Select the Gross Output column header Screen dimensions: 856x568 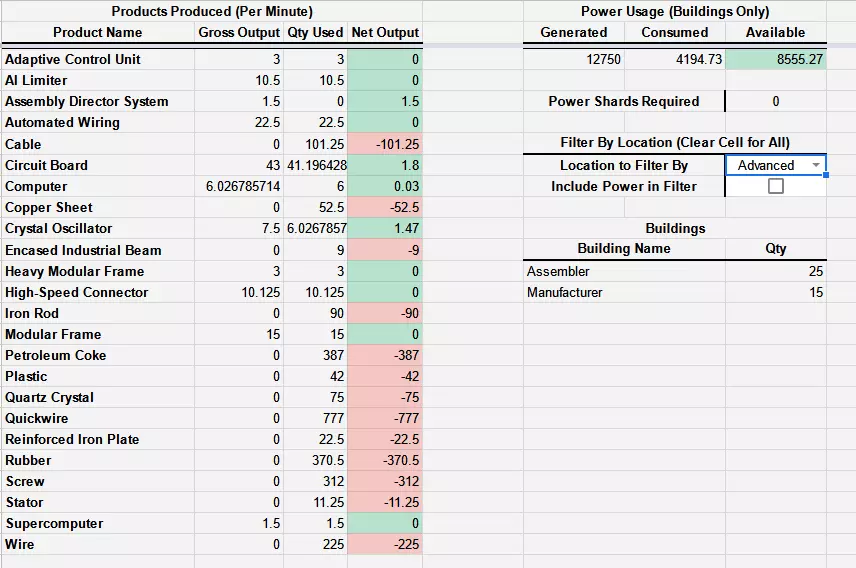click(x=240, y=32)
